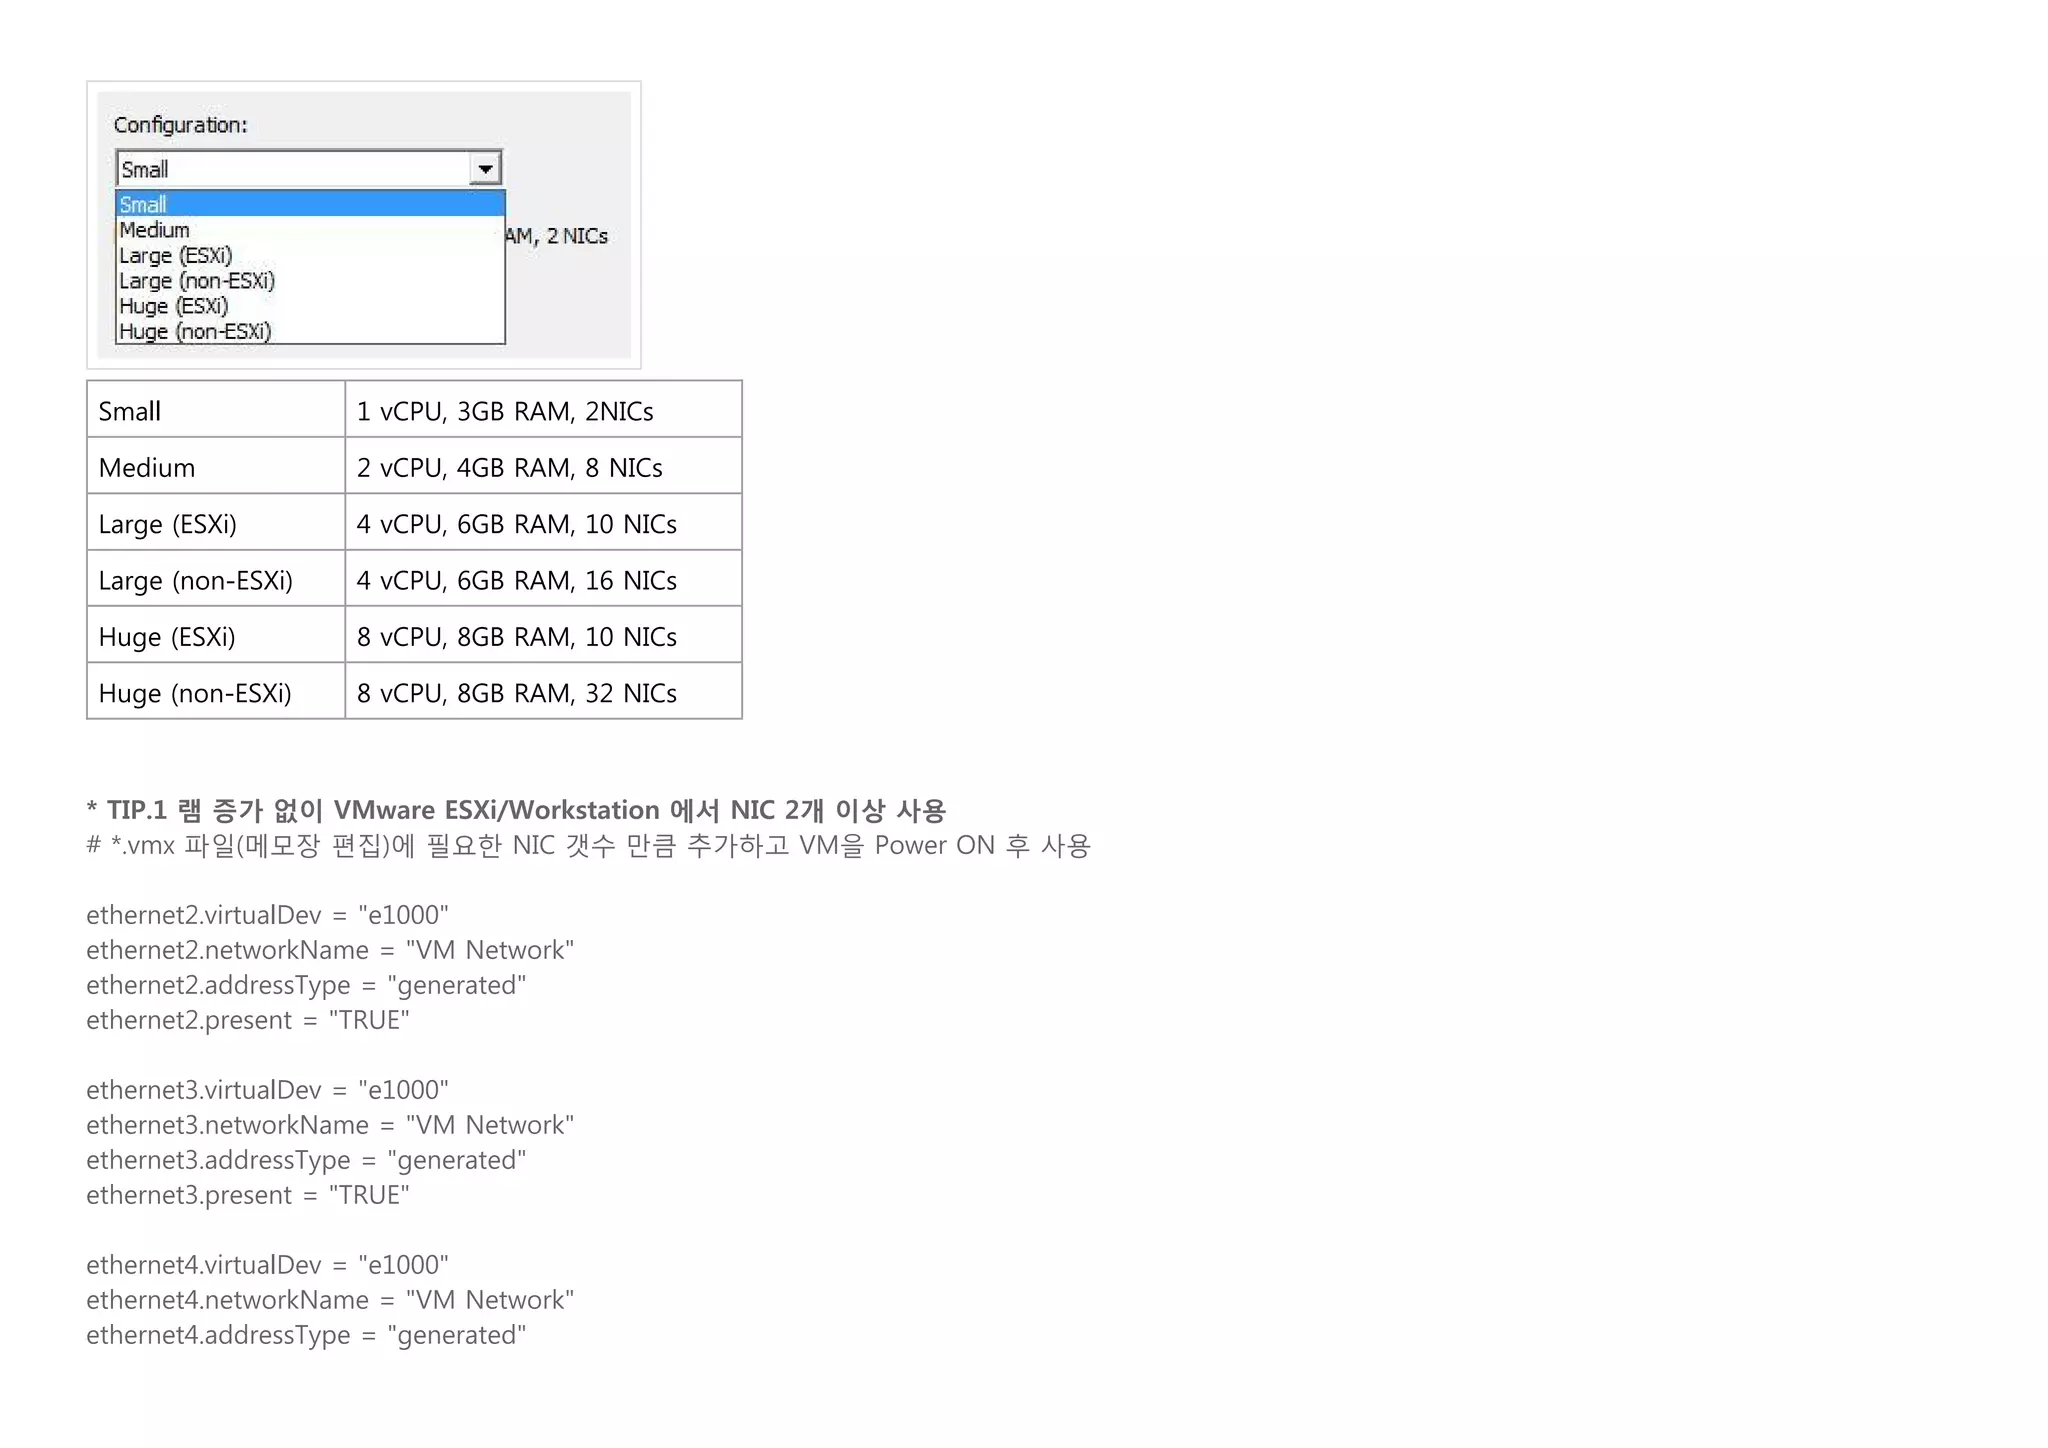Click the Configuration label text
The image size is (2048, 1448).
pyautogui.click(x=180, y=125)
